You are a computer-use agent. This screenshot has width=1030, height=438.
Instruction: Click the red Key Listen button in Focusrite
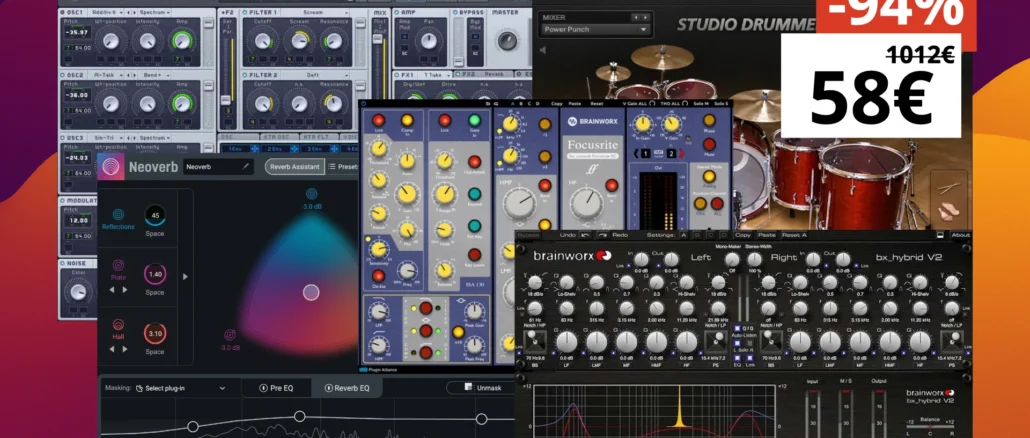474,255
